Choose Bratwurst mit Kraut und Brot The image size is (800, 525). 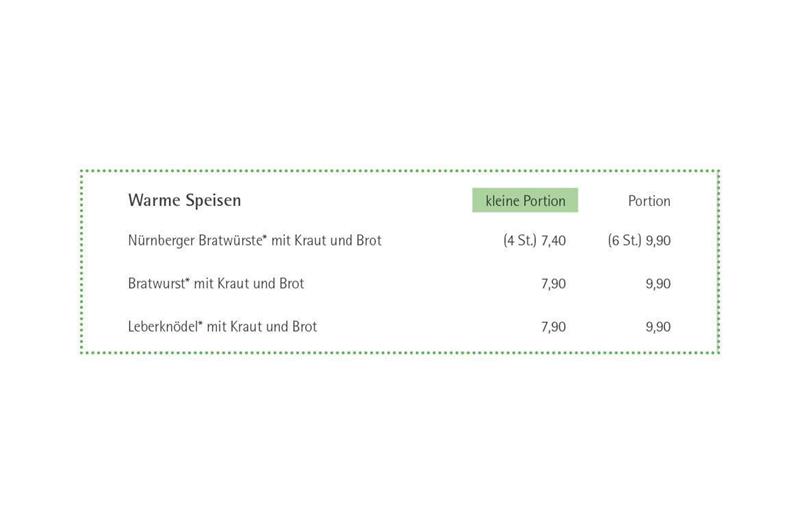(x=216, y=284)
